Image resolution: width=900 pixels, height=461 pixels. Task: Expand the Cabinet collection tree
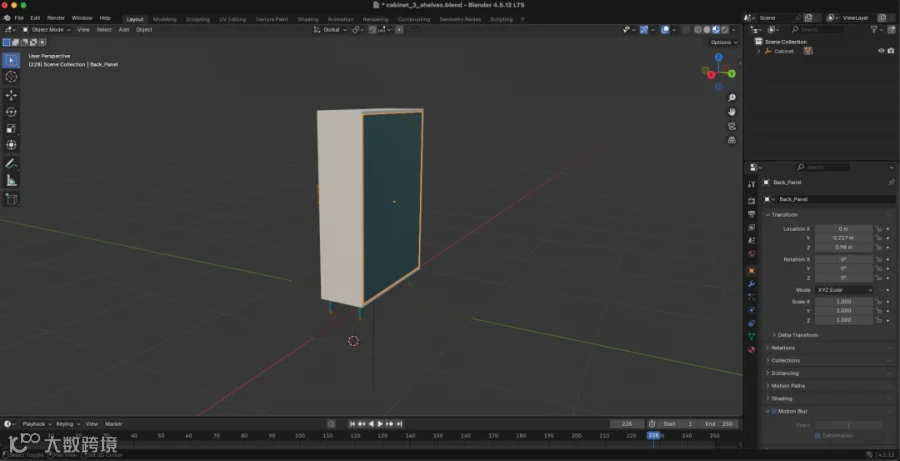pyautogui.click(x=759, y=51)
